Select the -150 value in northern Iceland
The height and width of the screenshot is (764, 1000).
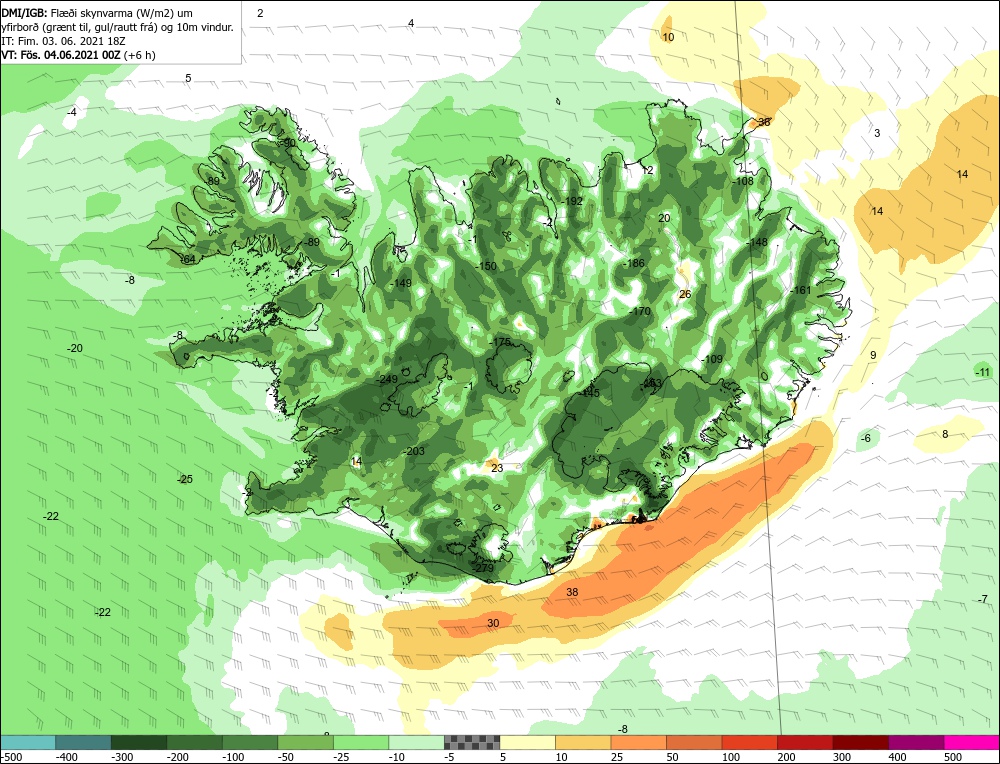click(485, 266)
